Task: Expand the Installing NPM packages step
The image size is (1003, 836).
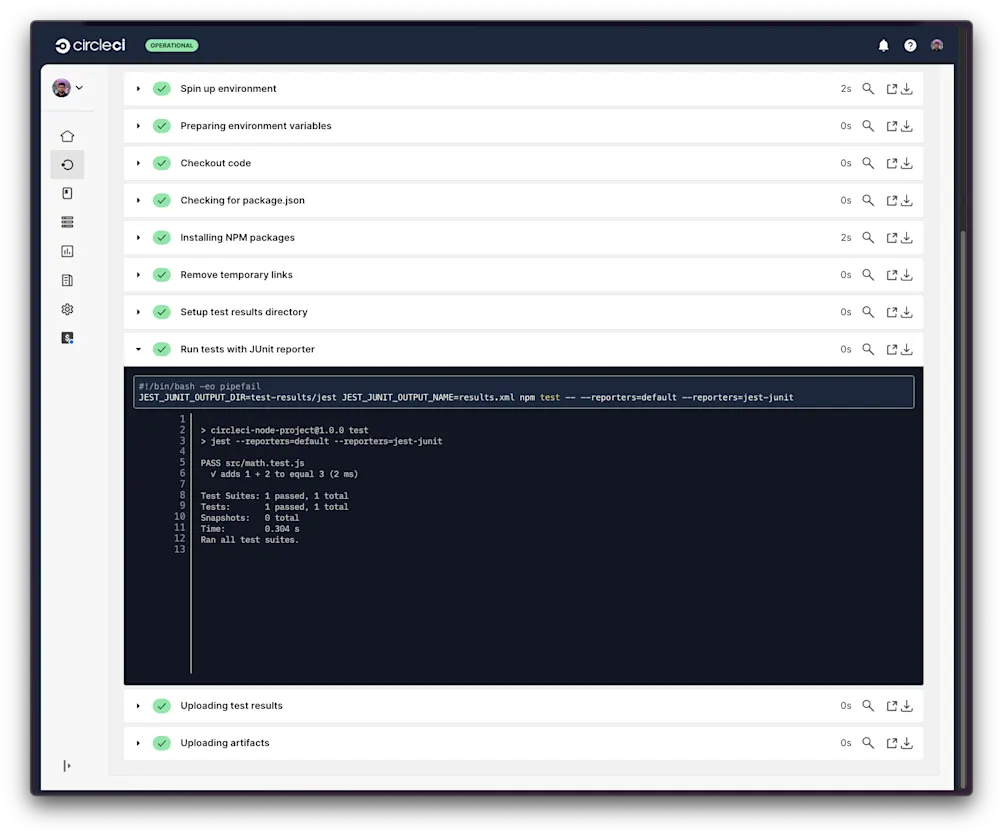Action: pyautogui.click(x=138, y=237)
